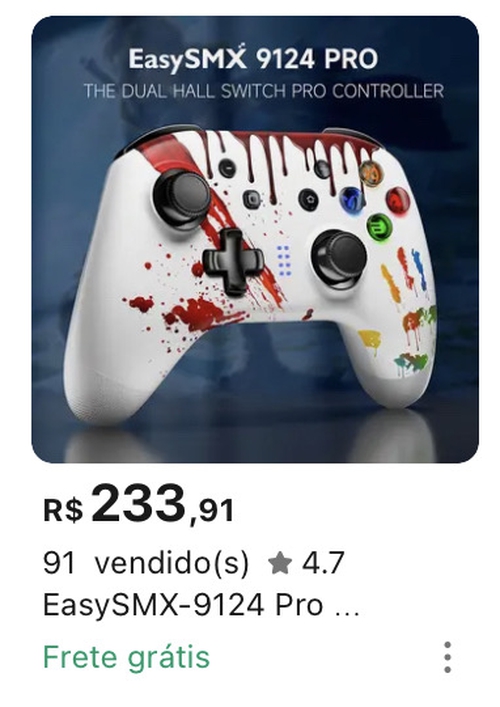Click the minus button on the controller
Viewport: 500px width, 707px height.
pyautogui.click(x=228, y=169)
